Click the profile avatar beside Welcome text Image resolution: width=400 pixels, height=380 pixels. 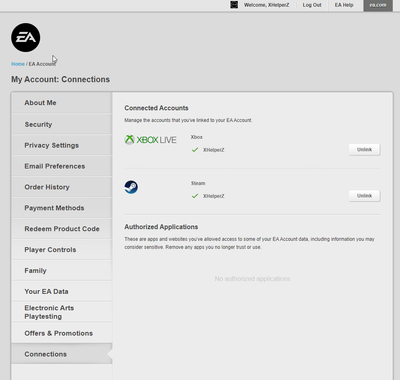[234, 5]
